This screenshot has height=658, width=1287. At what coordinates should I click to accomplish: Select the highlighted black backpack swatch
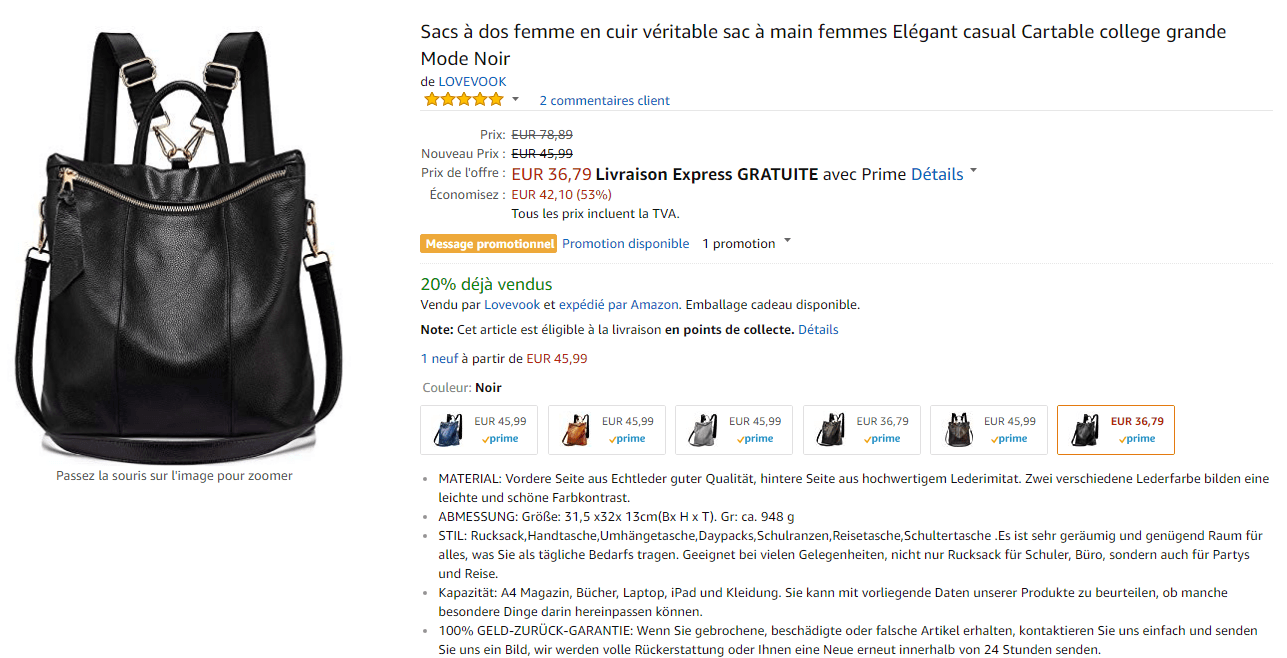coord(1116,430)
